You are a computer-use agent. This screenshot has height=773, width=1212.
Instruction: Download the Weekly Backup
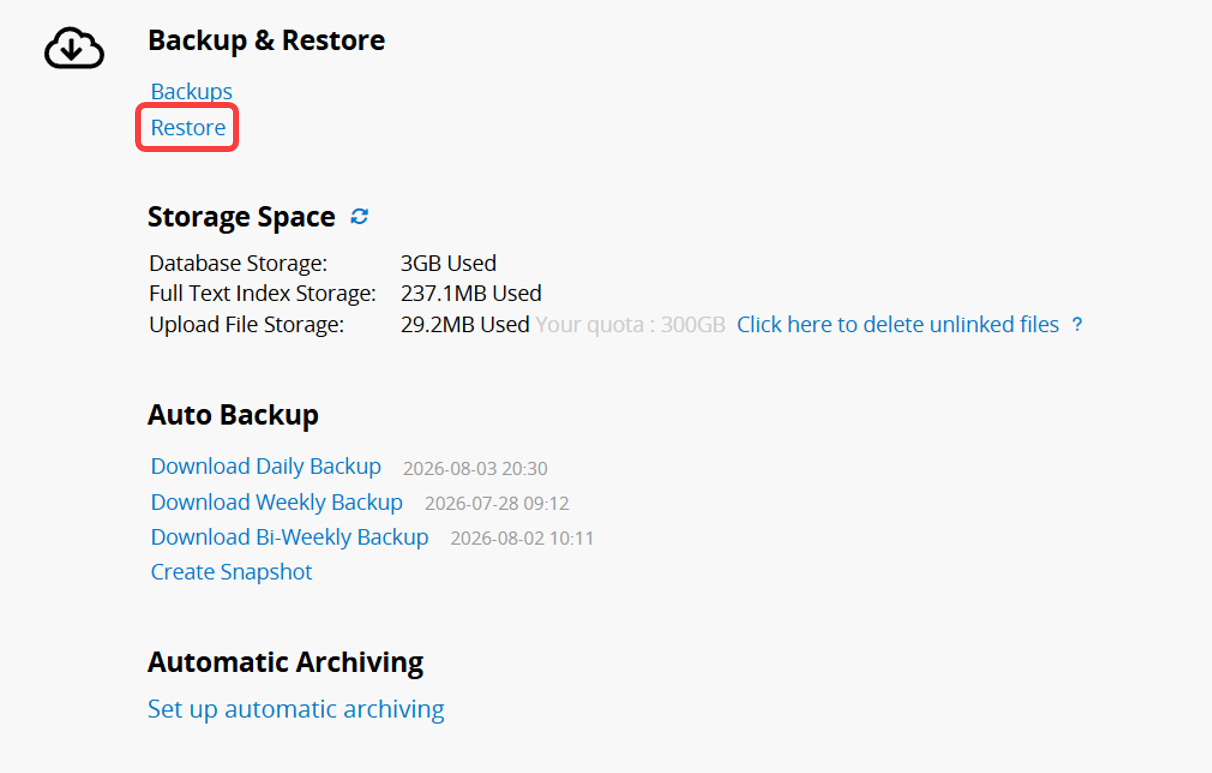277,502
